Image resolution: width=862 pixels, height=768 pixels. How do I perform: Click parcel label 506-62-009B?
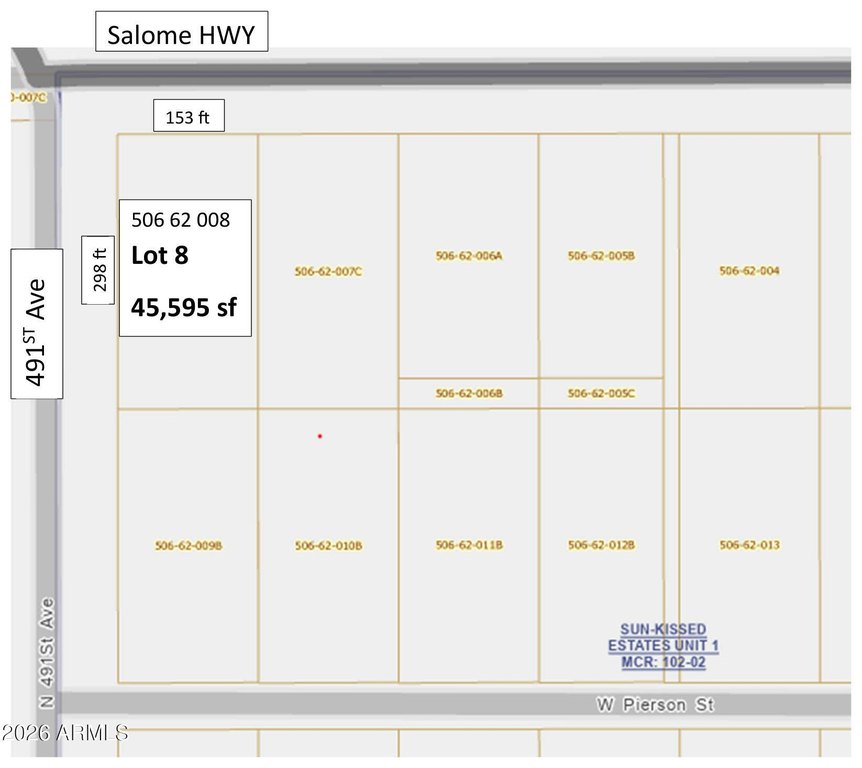point(189,545)
